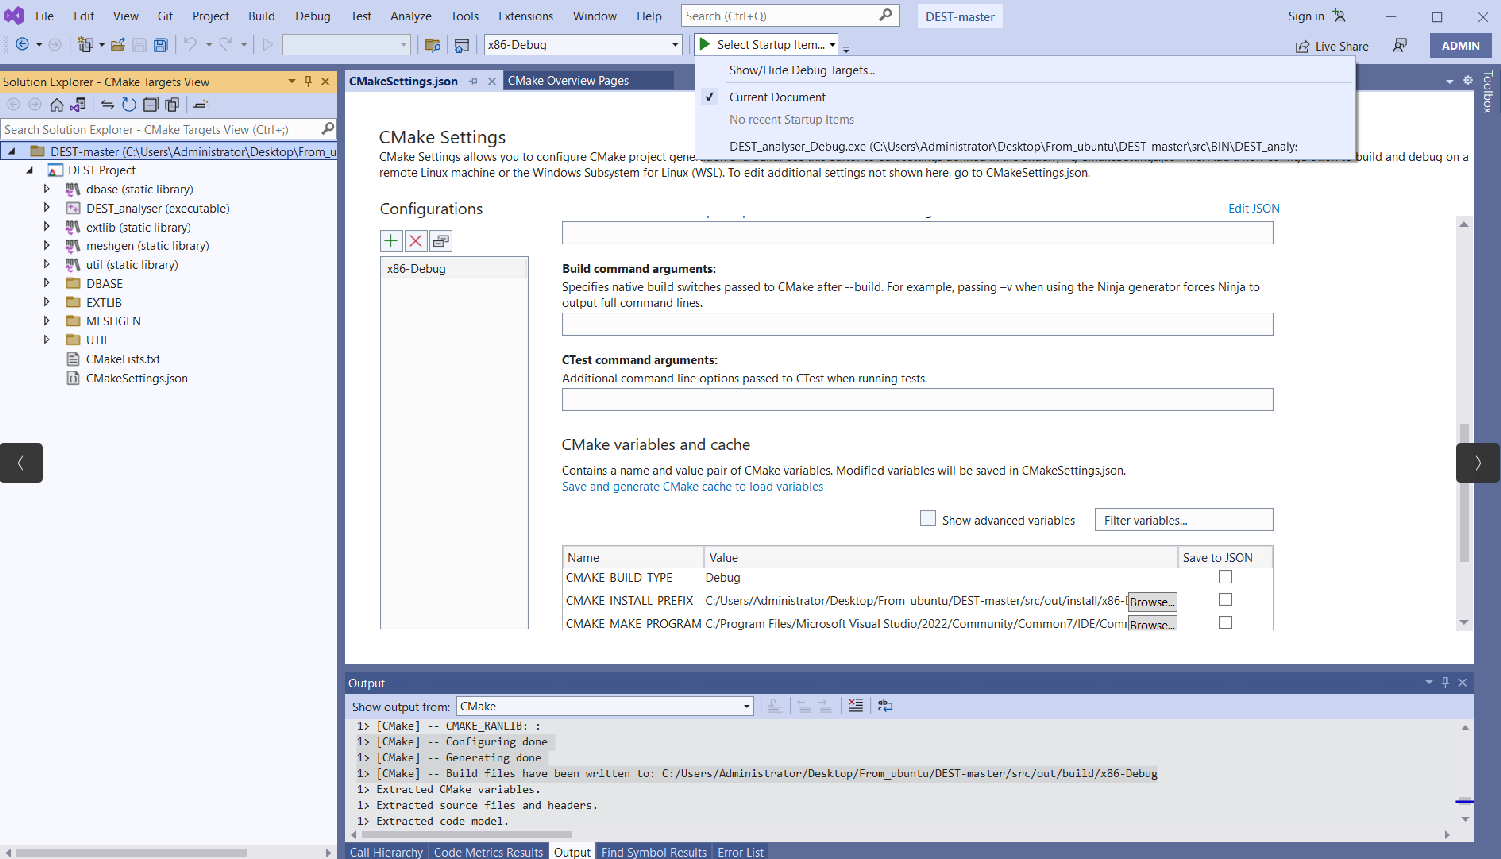
Task: Click Collapse All icon in Solution Explorer
Action: tap(150, 105)
